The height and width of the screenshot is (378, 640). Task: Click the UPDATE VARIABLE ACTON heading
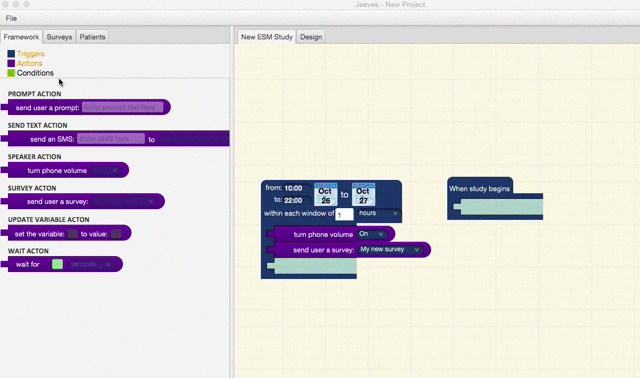pyautogui.click(x=49, y=220)
